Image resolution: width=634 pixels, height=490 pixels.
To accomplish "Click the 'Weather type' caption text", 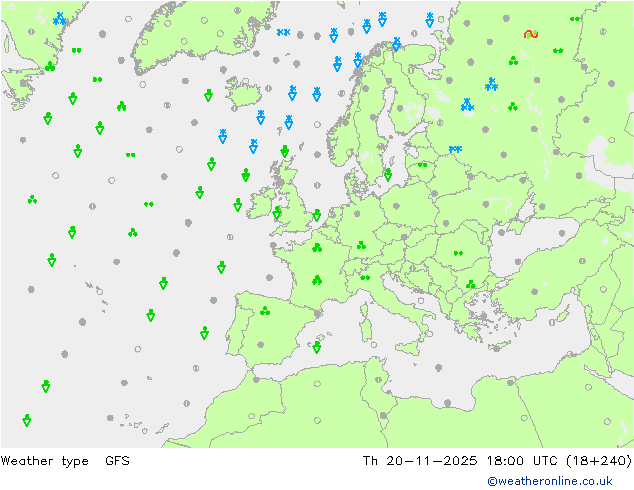I will pos(44,460).
